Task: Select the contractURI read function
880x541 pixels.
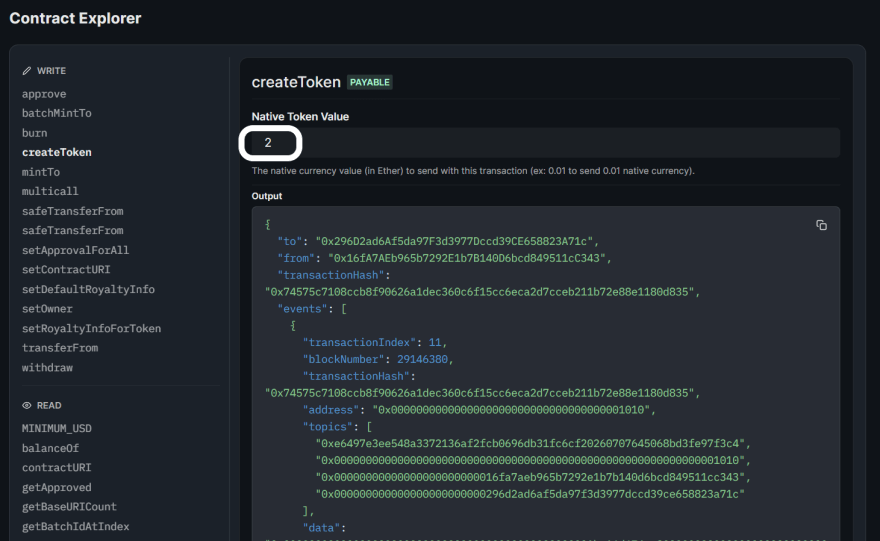Action: [x=57, y=467]
